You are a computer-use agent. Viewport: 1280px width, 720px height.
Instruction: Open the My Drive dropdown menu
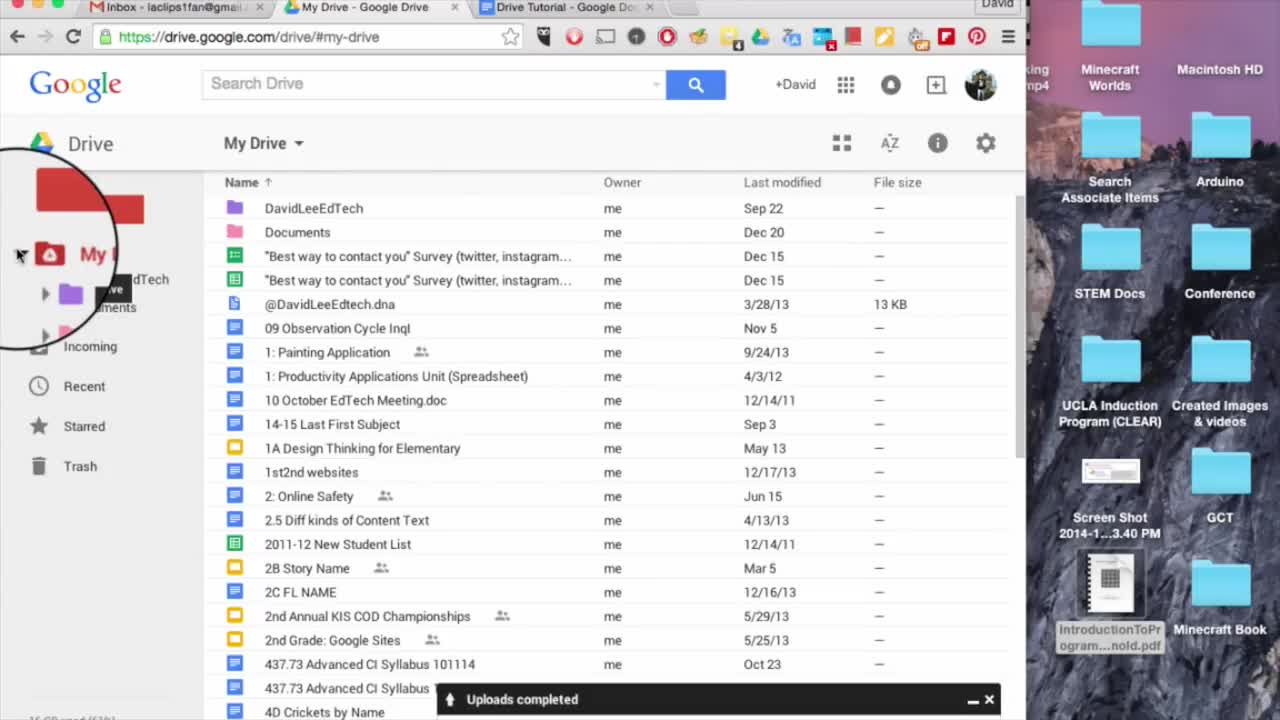(x=264, y=143)
